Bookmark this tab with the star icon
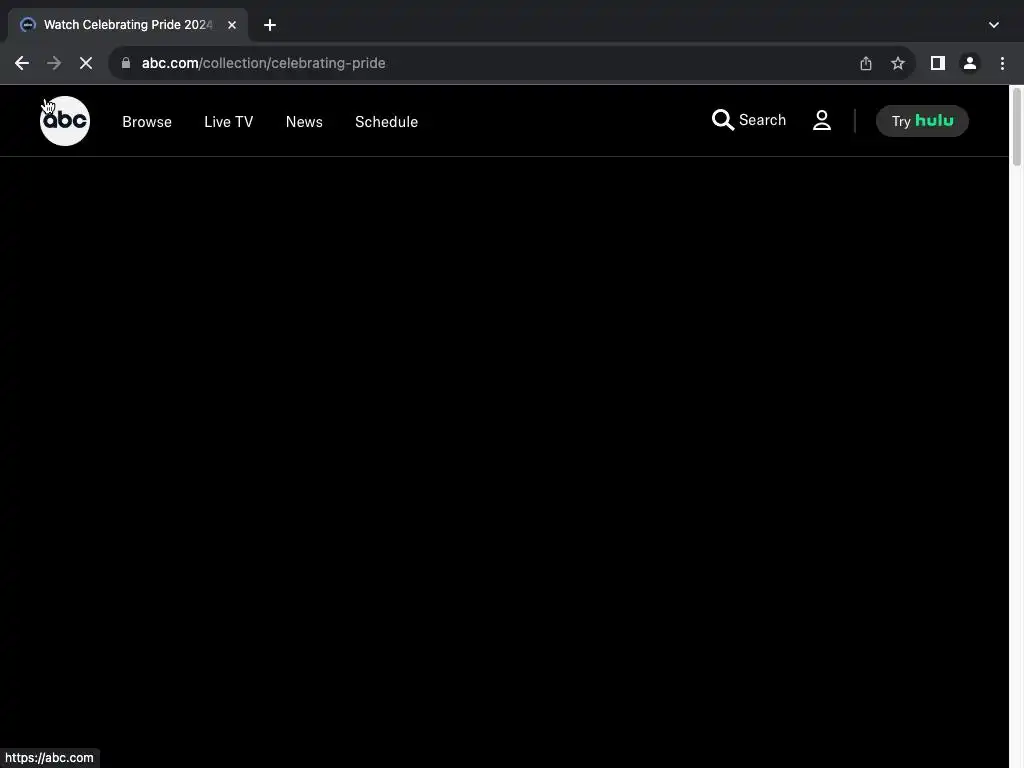 point(898,63)
